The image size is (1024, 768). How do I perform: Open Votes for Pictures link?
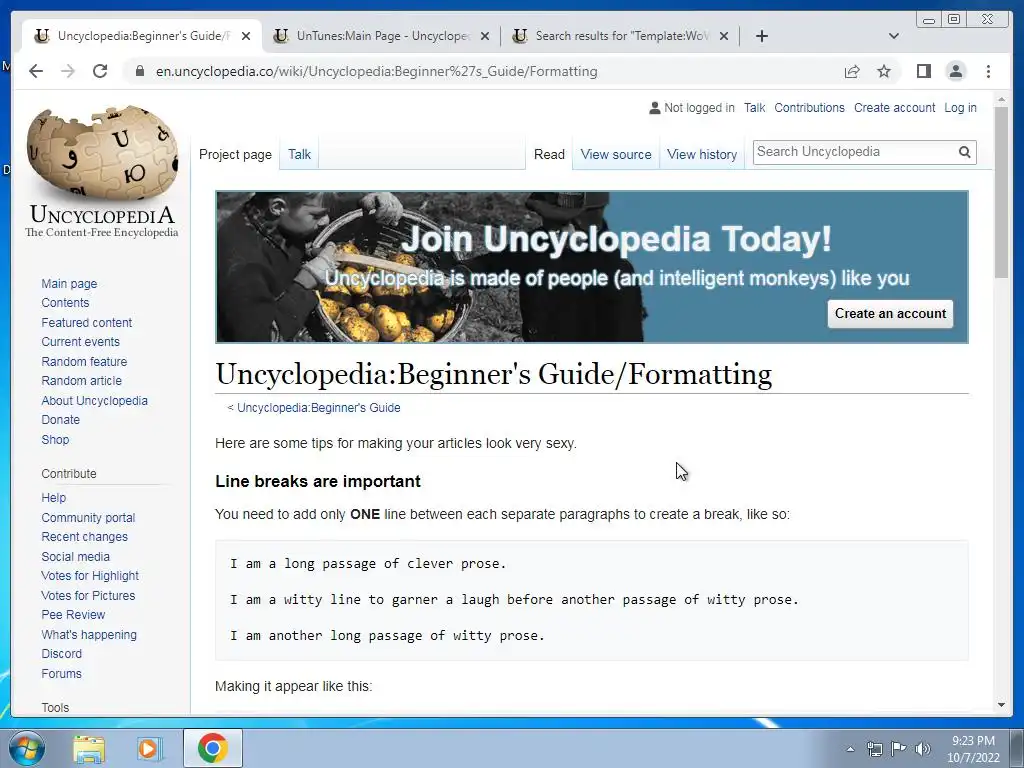pos(88,596)
